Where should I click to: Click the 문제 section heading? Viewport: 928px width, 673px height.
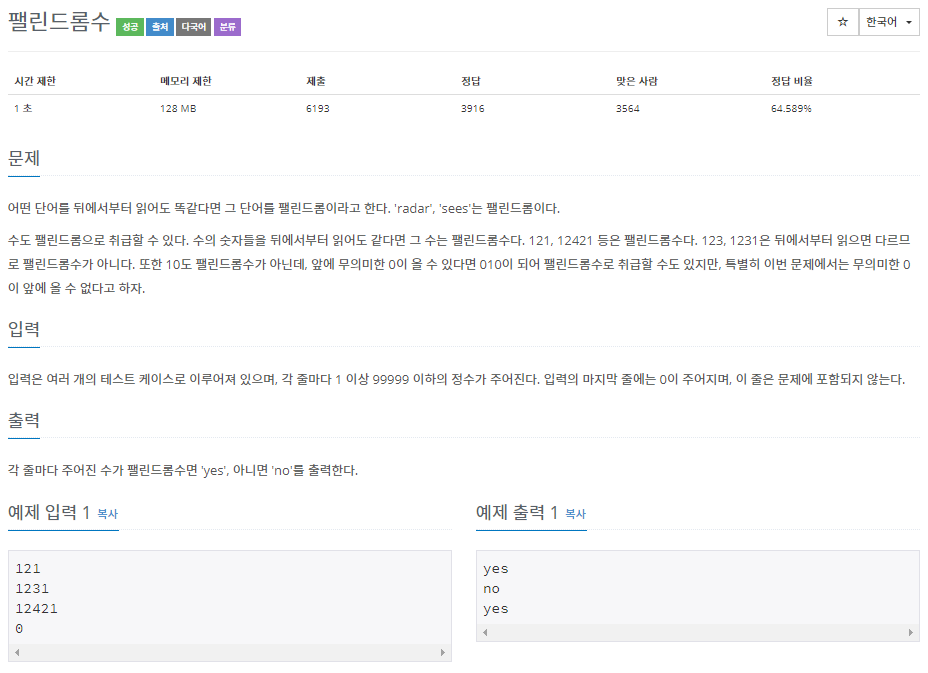point(24,158)
